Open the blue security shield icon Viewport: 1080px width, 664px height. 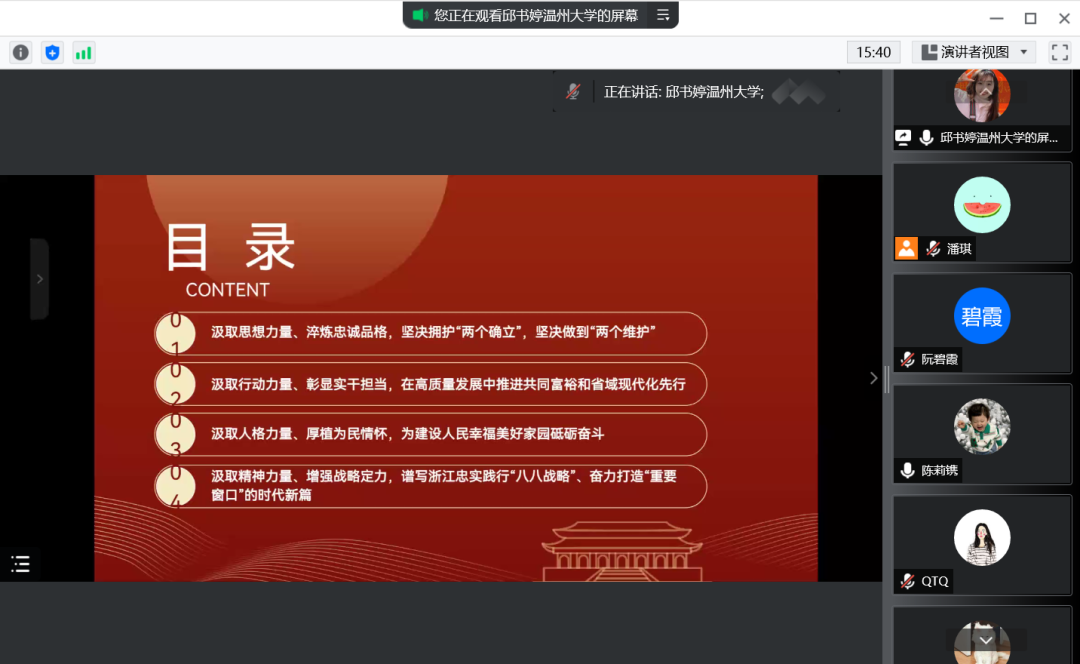click(52, 53)
